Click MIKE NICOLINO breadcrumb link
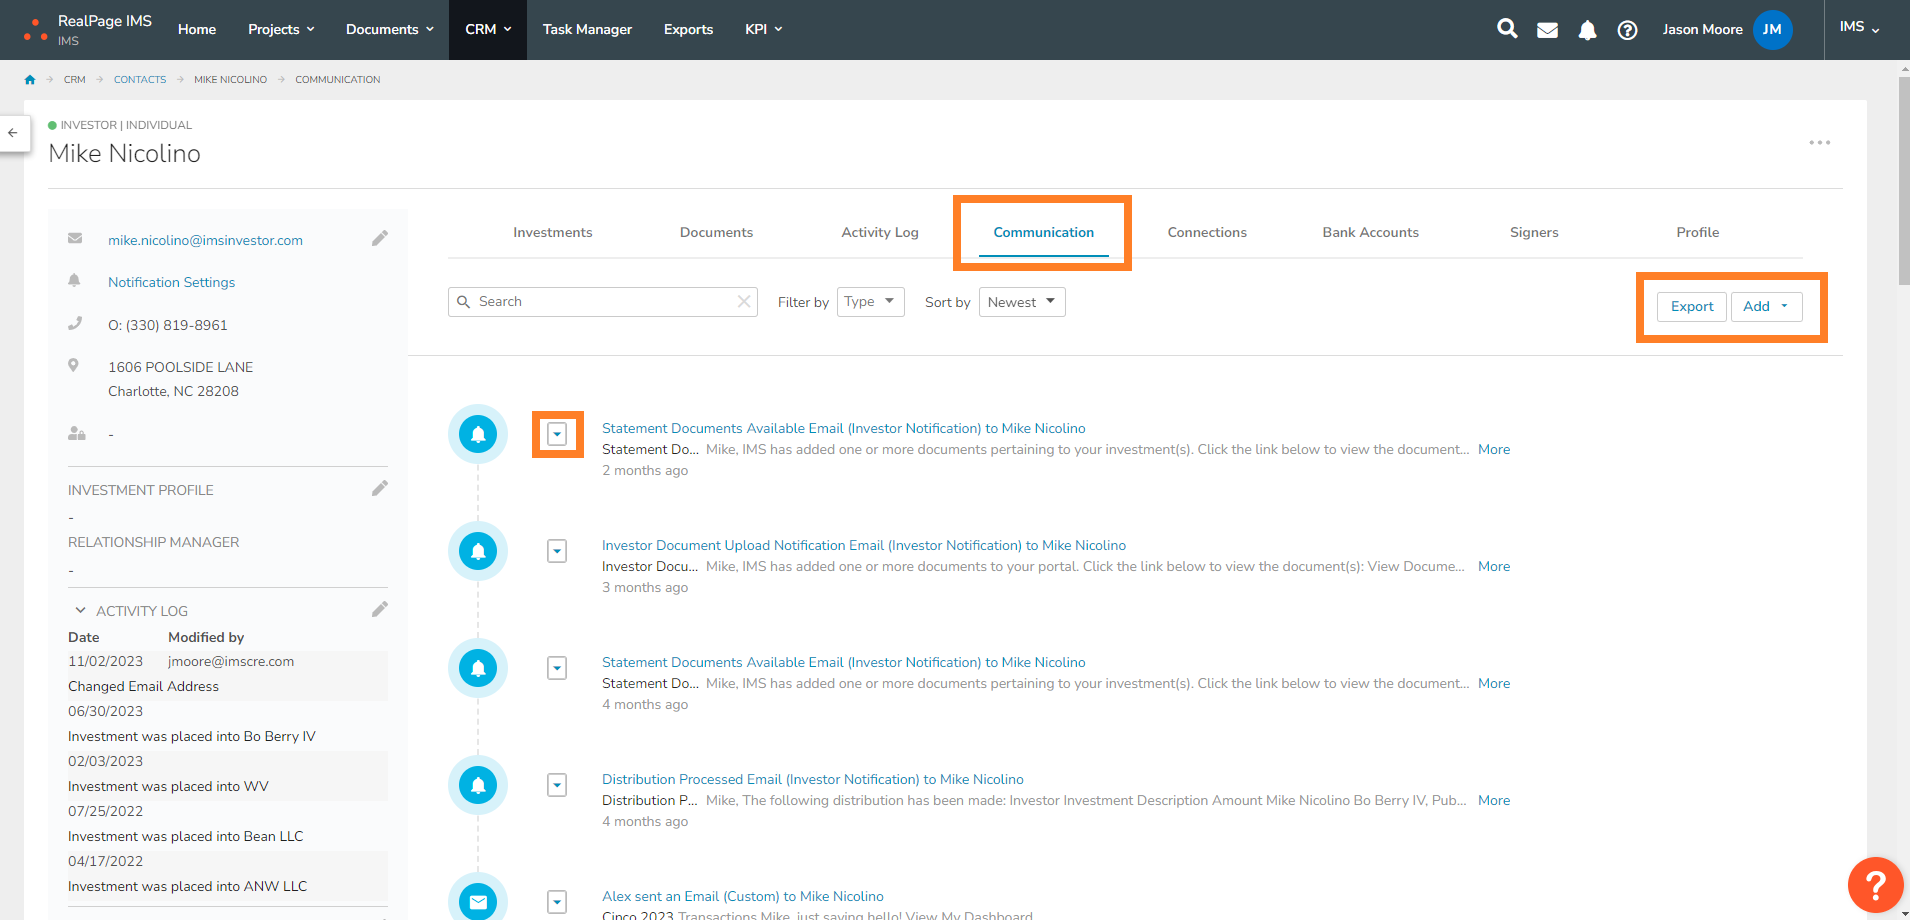The height and width of the screenshot is (920, 1910). (230, 80)
